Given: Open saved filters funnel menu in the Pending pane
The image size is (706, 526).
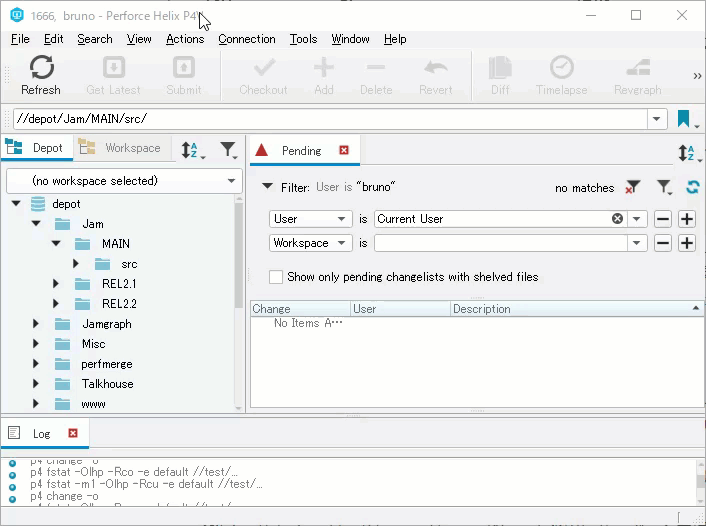Looking at the screenshot, I should (664, 186).
